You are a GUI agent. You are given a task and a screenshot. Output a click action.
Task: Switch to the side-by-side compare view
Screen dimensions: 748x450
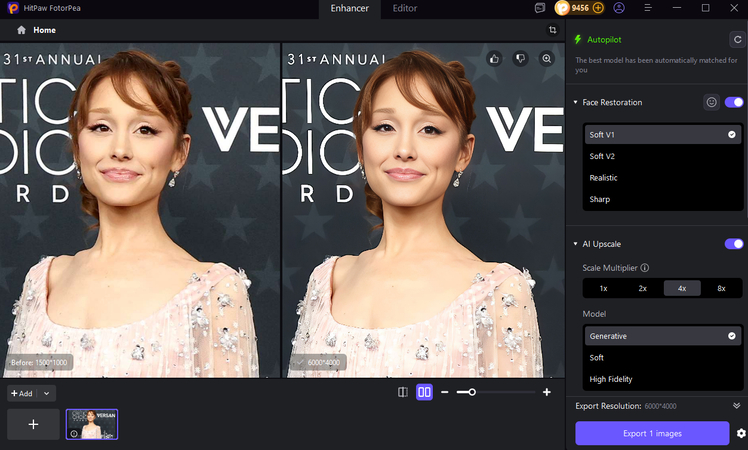pyautogui.click(x=424, y=392)
